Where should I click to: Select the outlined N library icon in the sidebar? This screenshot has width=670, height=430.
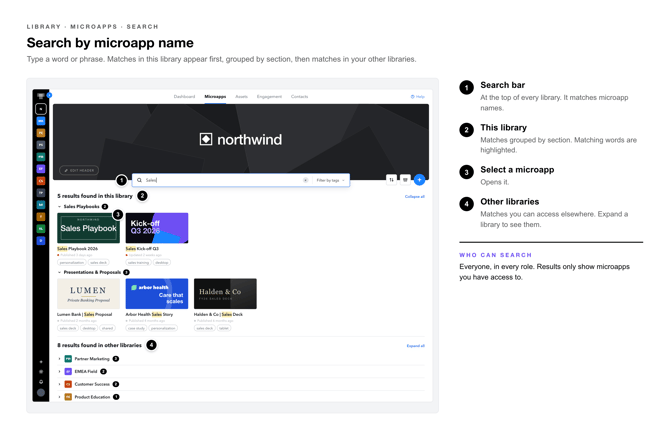click(41, 109)
